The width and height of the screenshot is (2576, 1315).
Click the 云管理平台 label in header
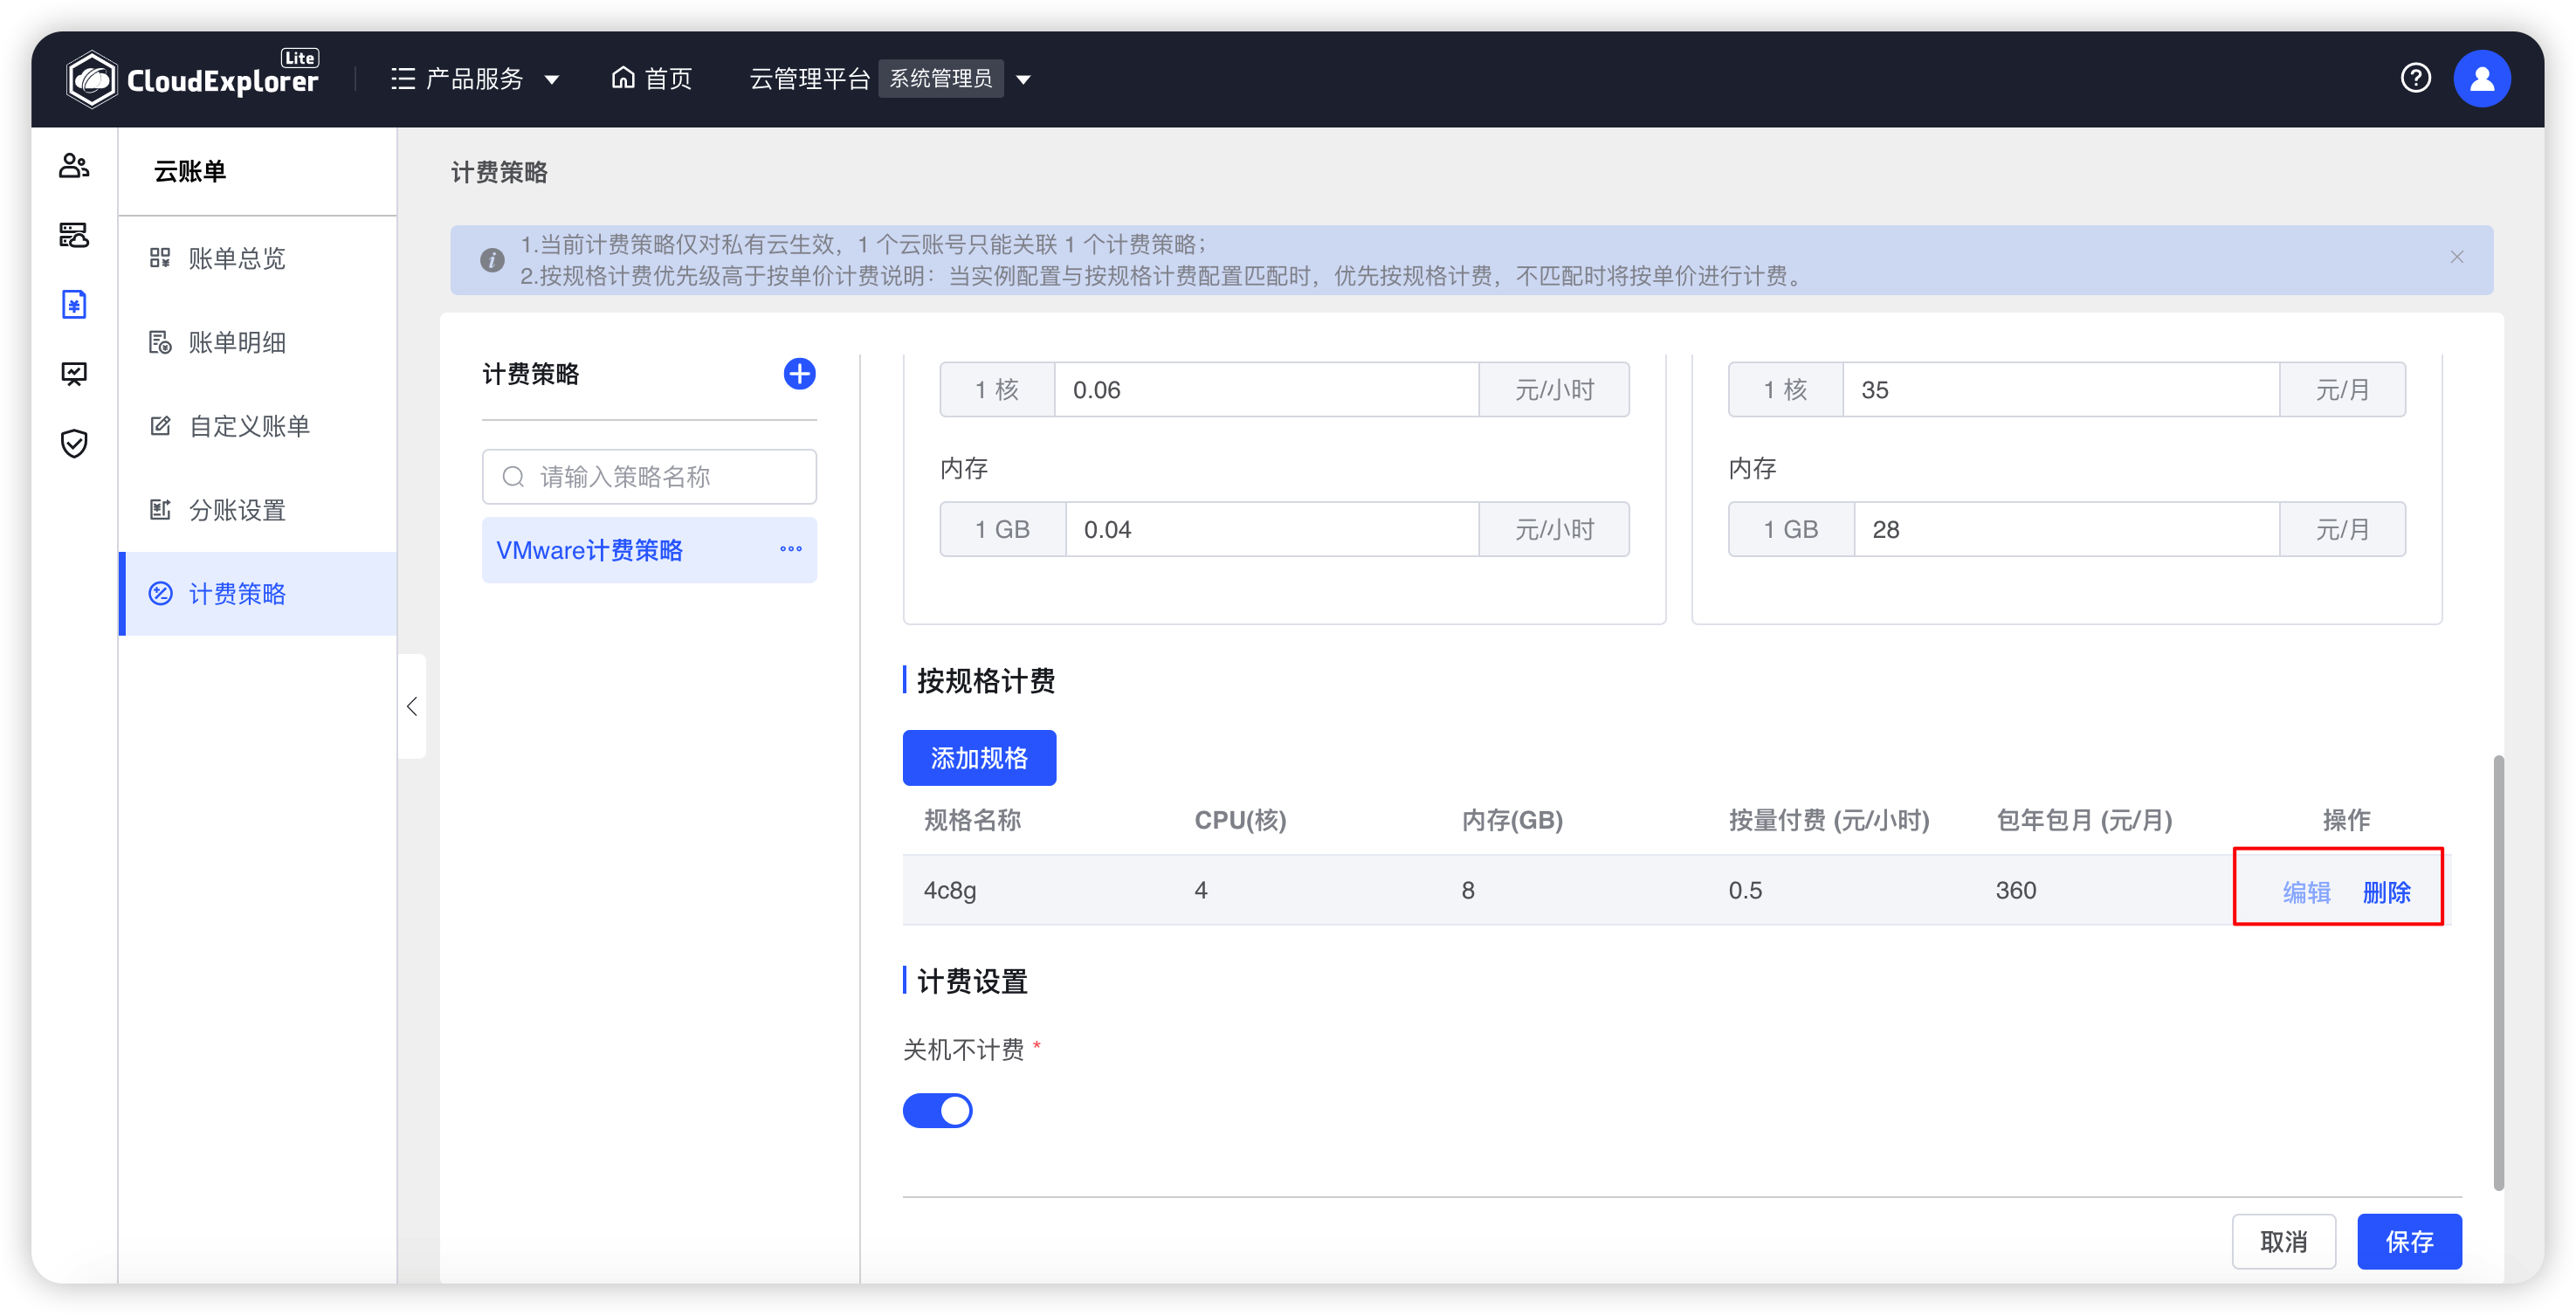(810, 79)
